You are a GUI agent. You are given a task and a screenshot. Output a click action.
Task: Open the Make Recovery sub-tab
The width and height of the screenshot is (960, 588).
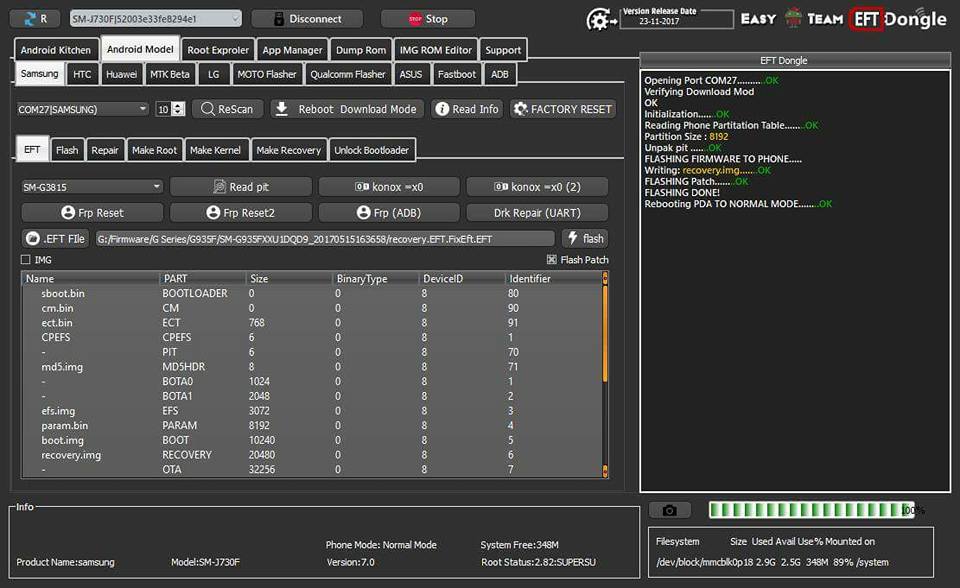[288, 150]
